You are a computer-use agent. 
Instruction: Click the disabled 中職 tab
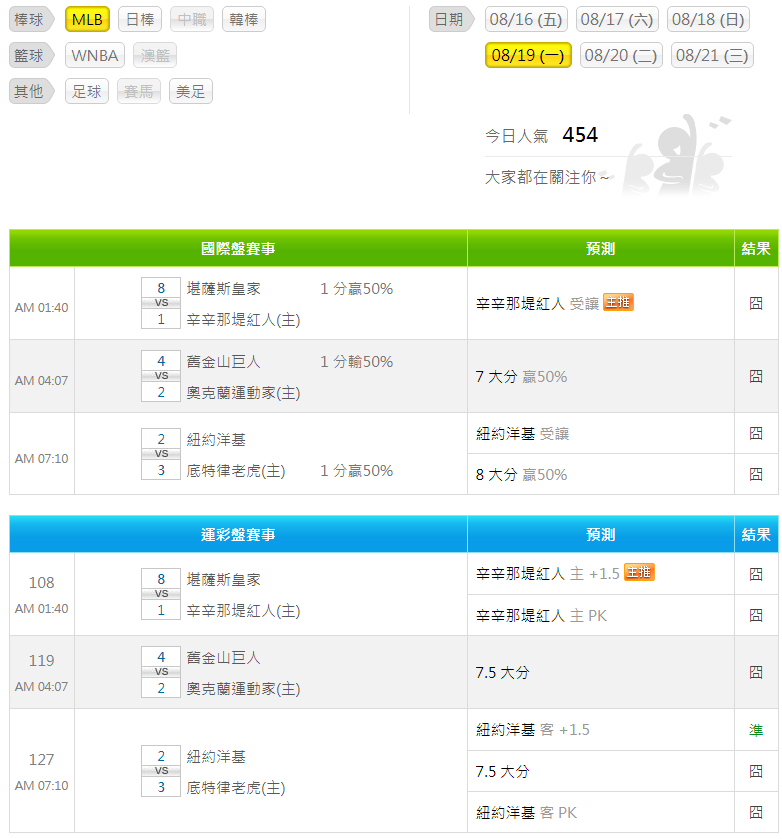[192, 19]
